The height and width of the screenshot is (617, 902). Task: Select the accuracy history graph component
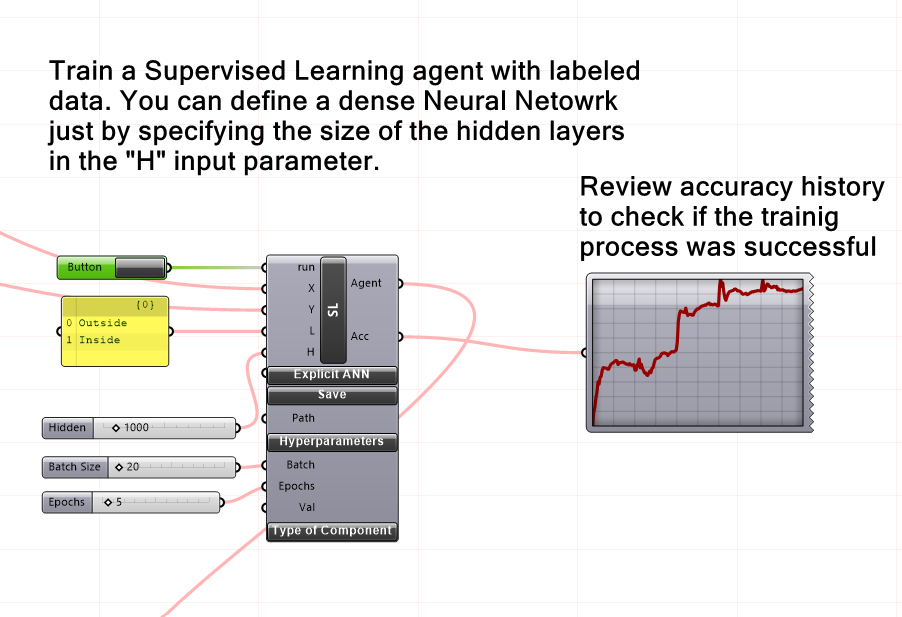pos(697,350)
